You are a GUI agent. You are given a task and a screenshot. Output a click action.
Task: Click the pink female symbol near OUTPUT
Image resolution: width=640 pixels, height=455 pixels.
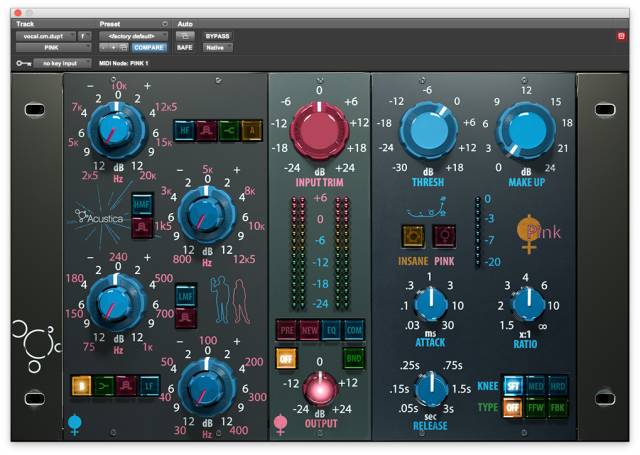pos(280,424)
